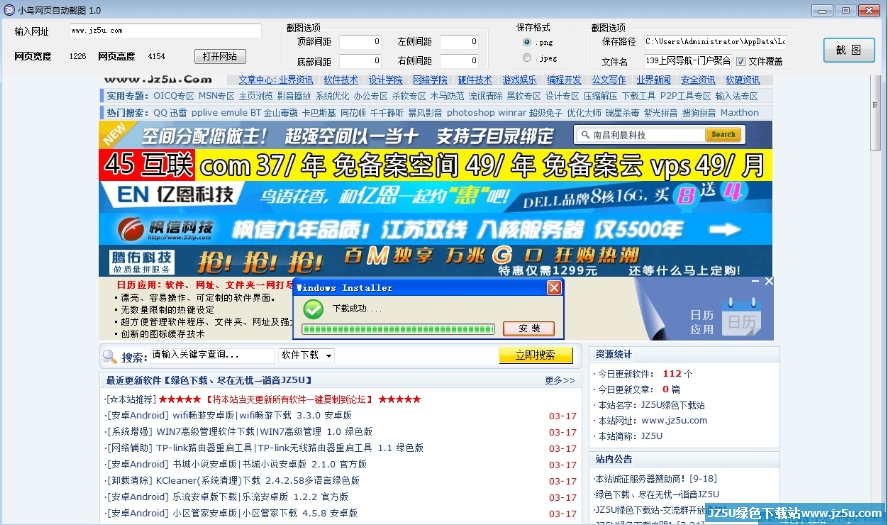Open the 软件下载 category dropdown
This screenshot has width=888, height=525.
(x=306, y=355)
